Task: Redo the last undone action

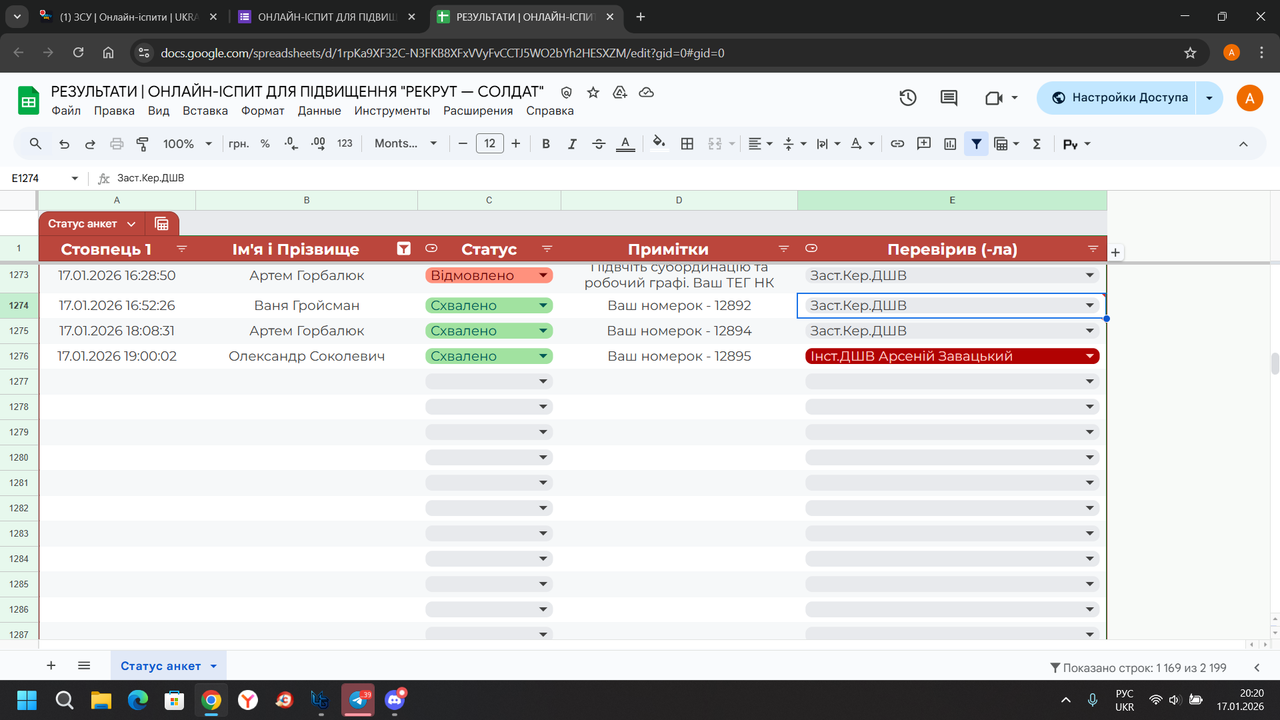Action: (x=90, y=144)
